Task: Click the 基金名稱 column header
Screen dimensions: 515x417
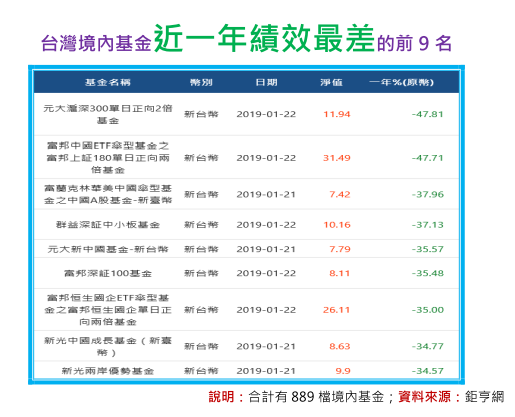Action: point(108,82)
